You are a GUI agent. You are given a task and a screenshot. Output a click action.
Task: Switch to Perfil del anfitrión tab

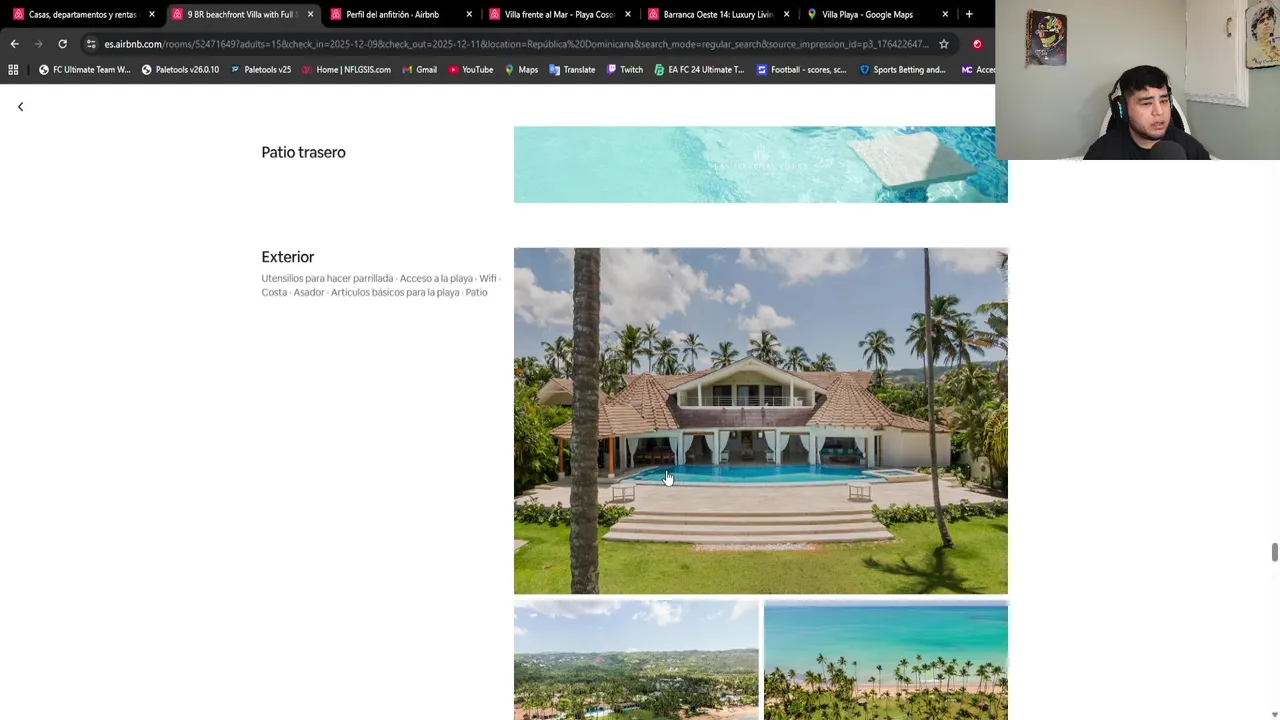pyautogui.click(x=400, y=14)
